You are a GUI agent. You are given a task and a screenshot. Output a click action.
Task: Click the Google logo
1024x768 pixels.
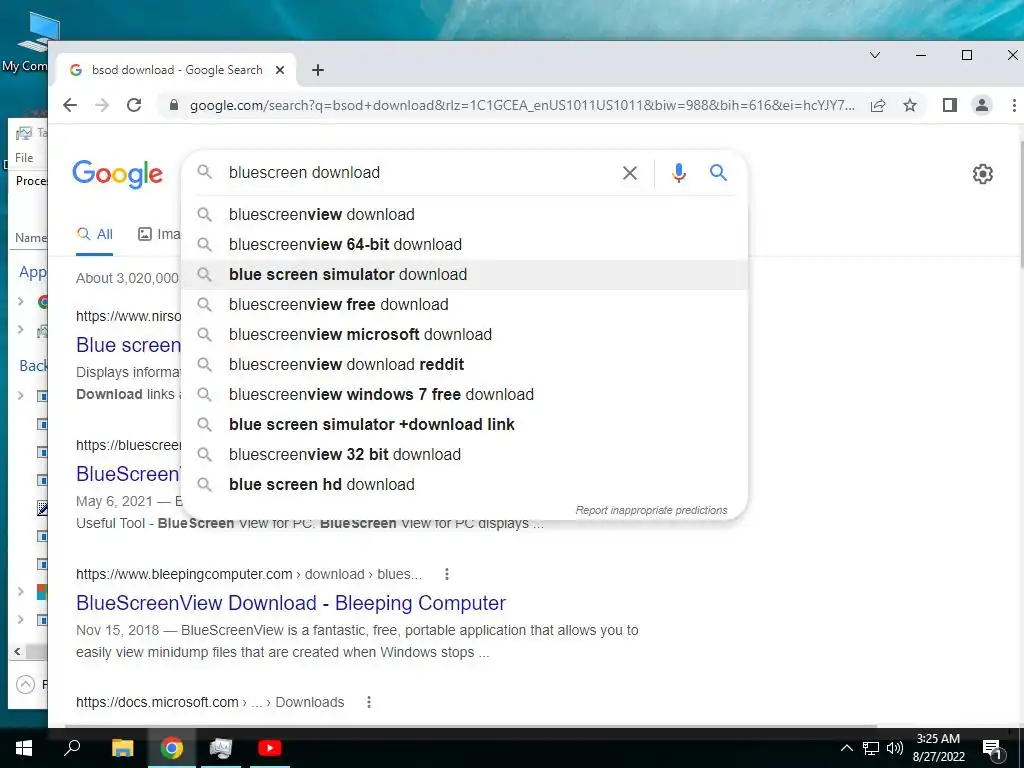pyautogui.click(x=118, y=174)
